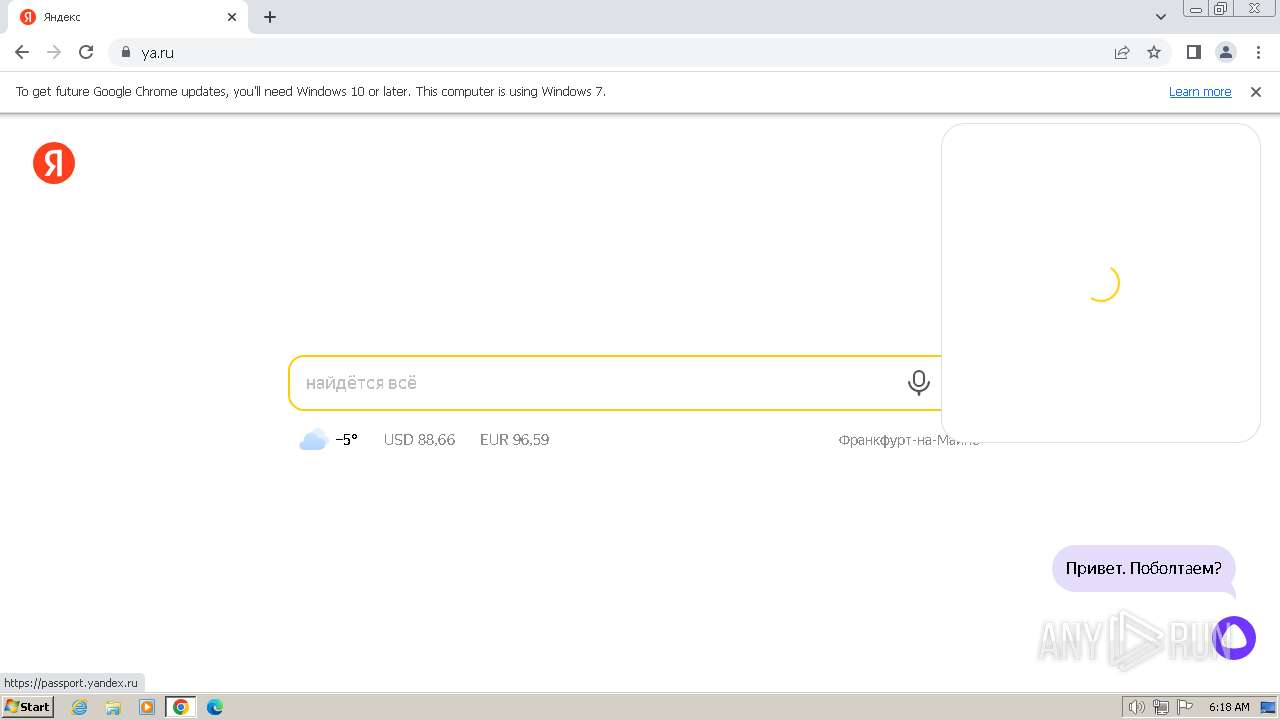This screenshot has height=720, width=1280.
Task: Click the Привет. Поболтаем? chat bubble
Action: click(x=1144, y=568)
